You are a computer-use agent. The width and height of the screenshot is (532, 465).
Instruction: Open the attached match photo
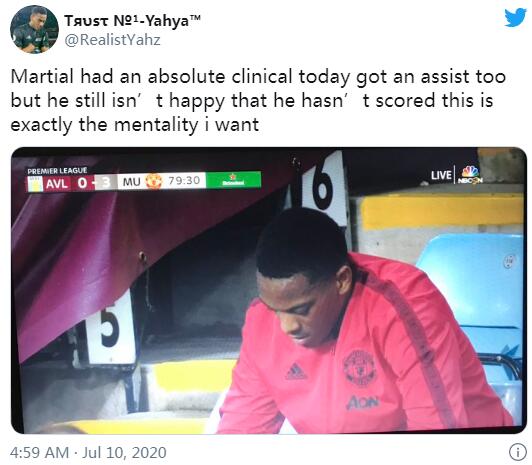(269, 290)
